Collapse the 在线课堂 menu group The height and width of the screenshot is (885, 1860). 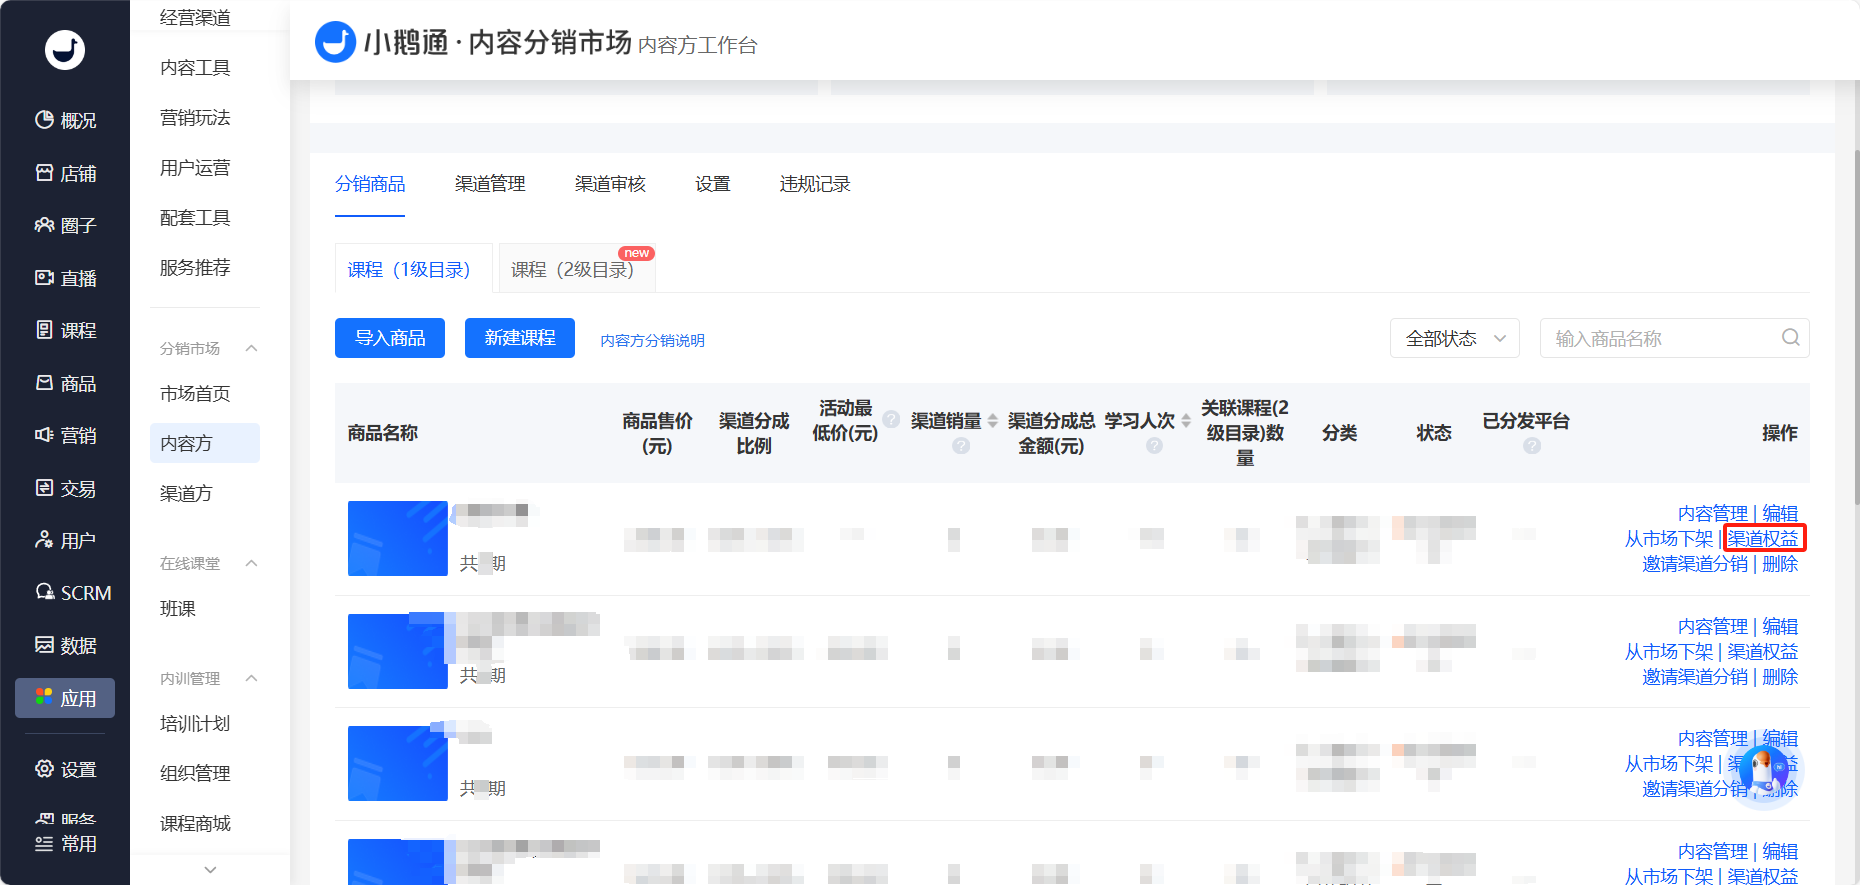(252, 563)
